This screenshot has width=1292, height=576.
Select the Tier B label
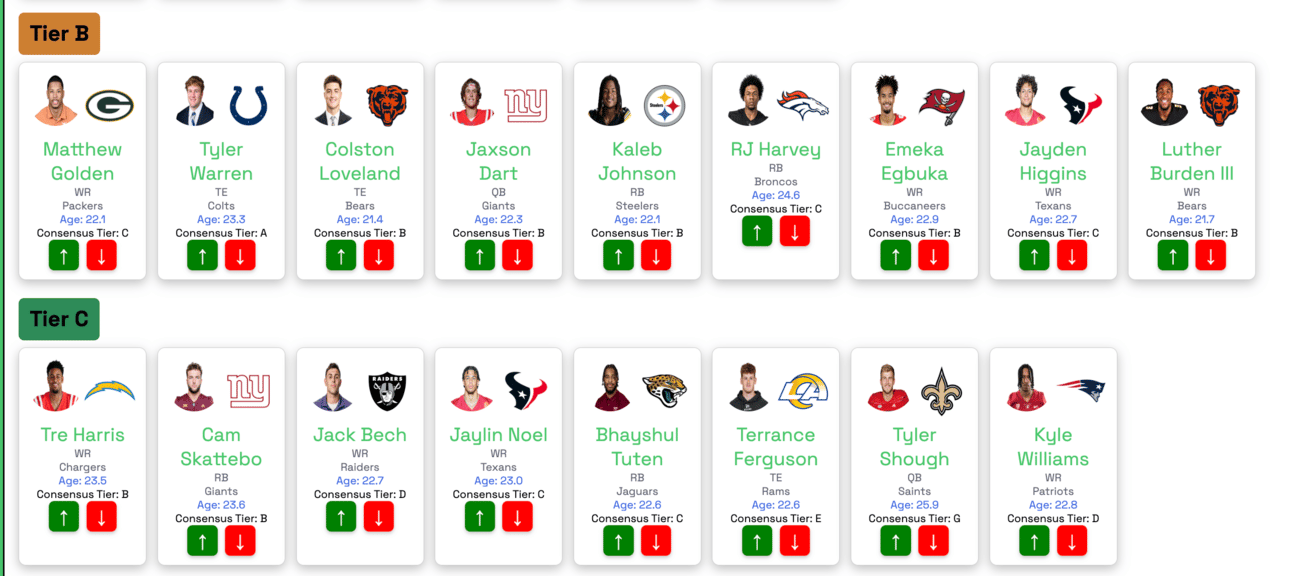(59, 34)
